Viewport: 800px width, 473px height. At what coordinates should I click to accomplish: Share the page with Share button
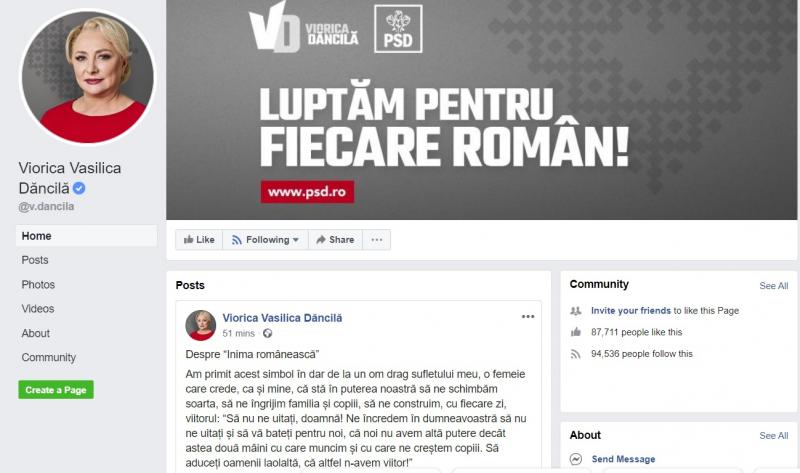point(335,240)
